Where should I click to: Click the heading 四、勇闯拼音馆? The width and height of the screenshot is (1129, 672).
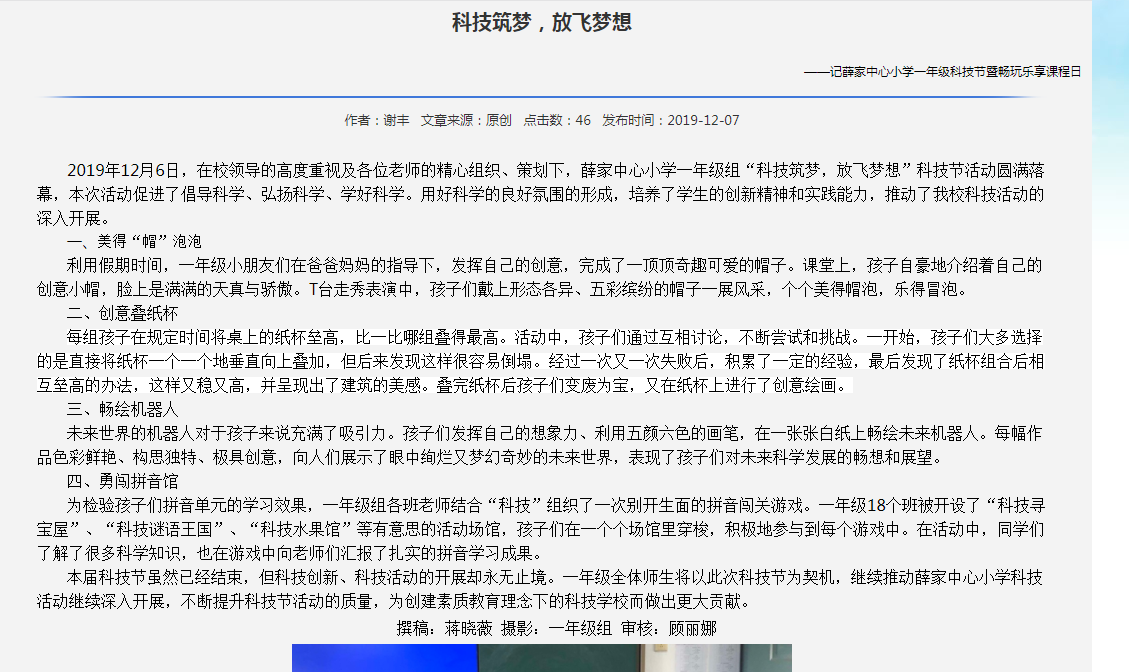(x=122, y=481)
